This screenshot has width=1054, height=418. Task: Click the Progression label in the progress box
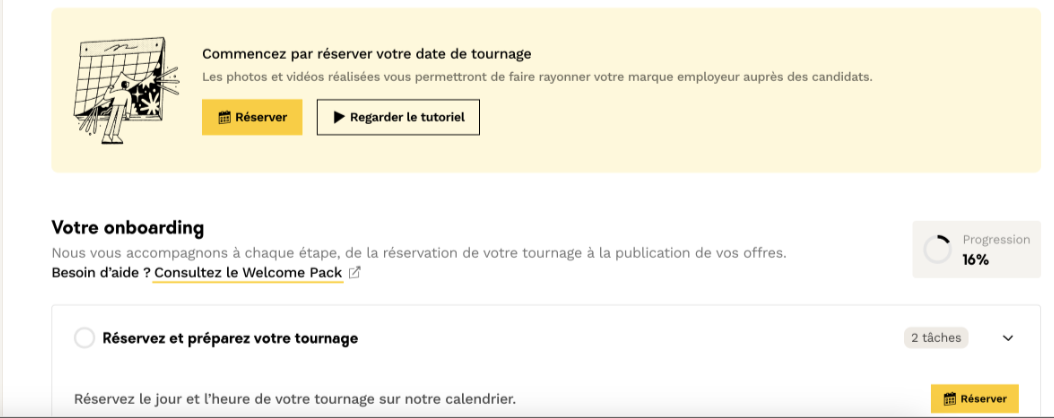click(x=995, y=240)
